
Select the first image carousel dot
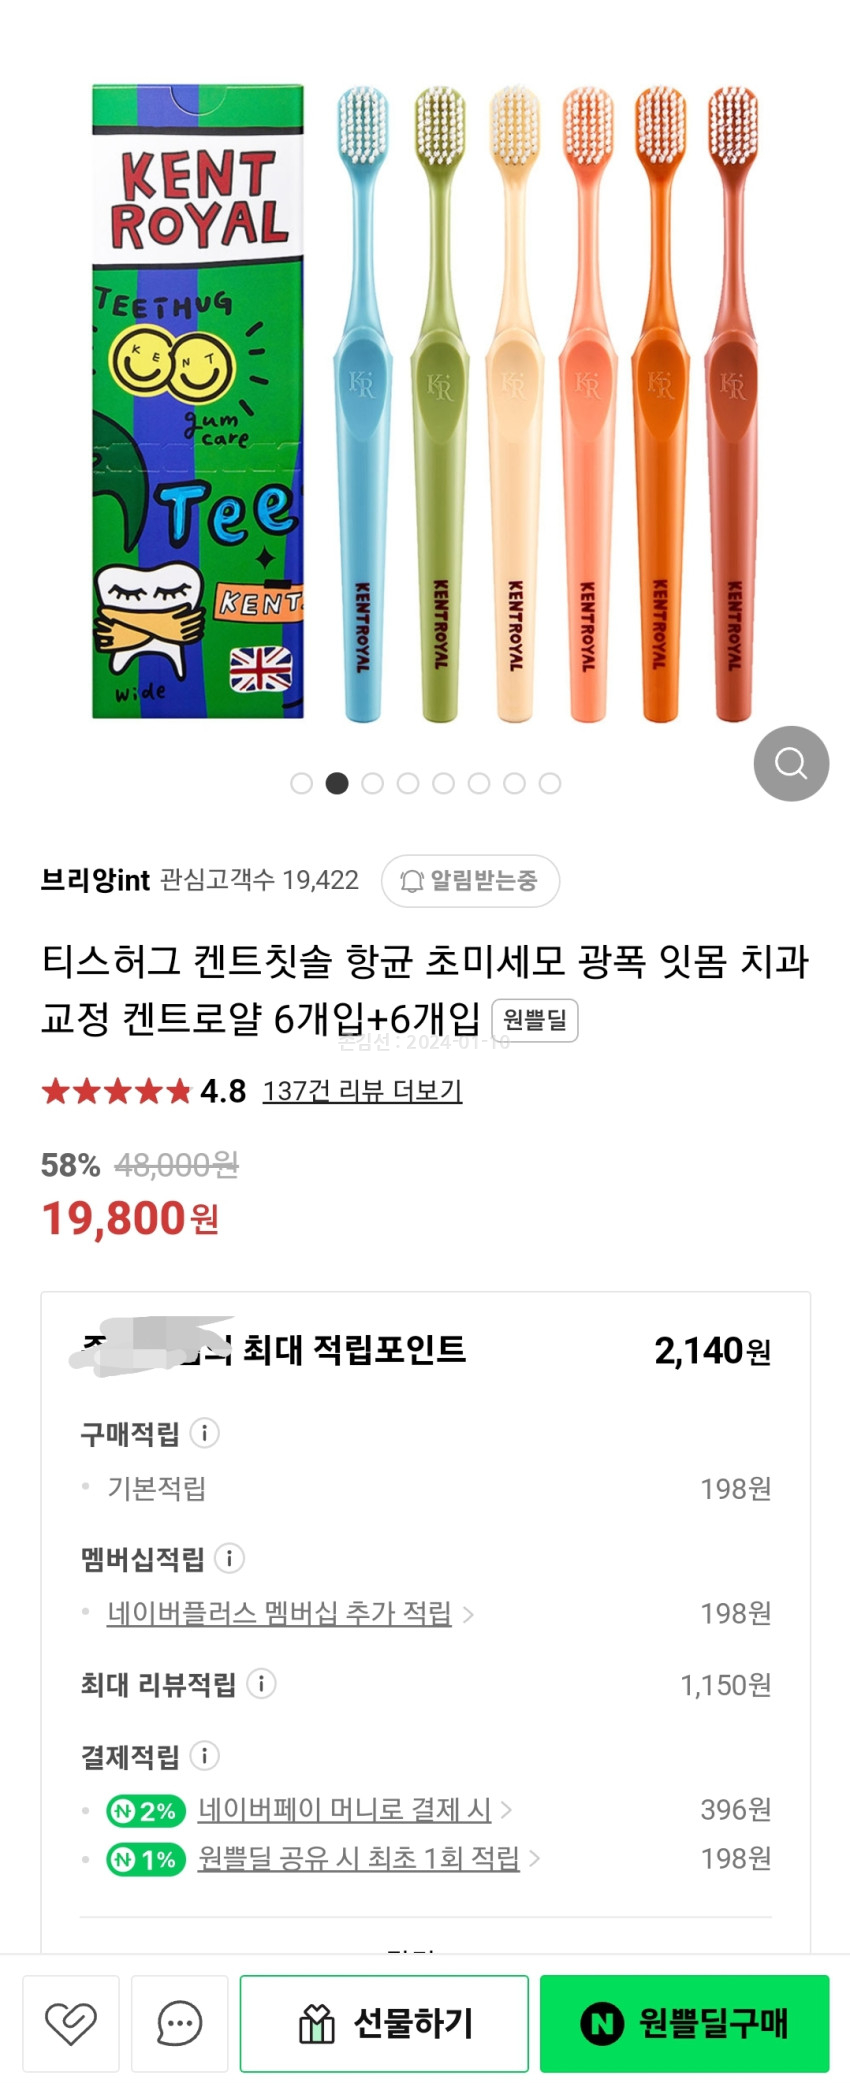tap(301, 783)
